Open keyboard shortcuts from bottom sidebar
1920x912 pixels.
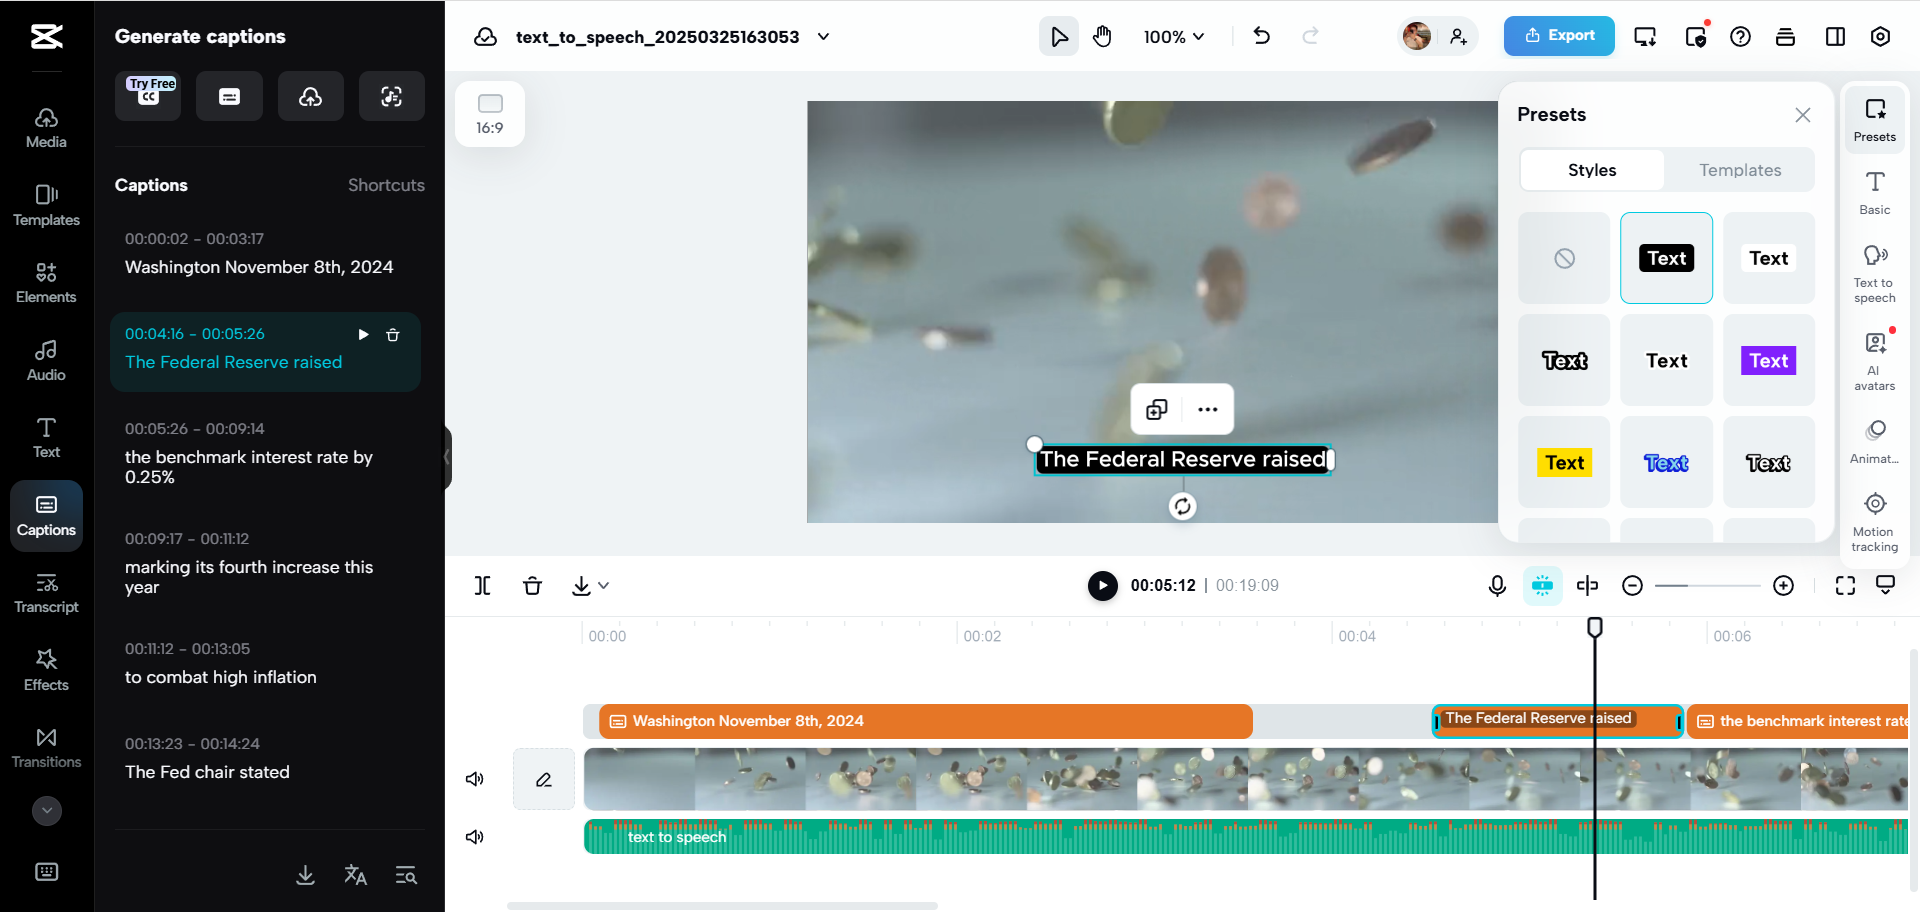click(x=46, y=871)
